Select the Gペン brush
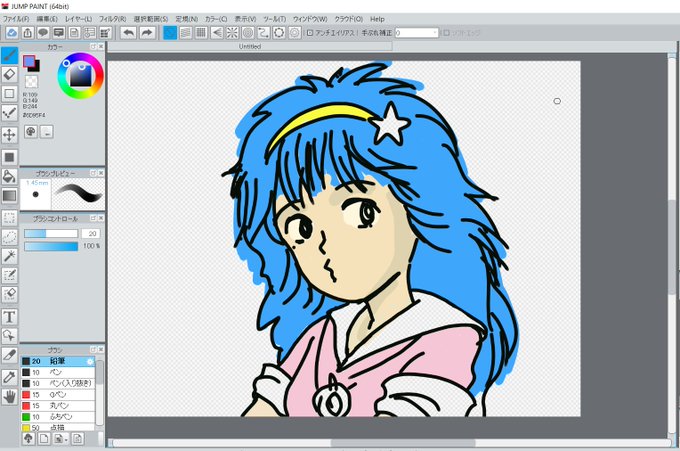Viewport: 680px width, 451px height. point(58,395)
